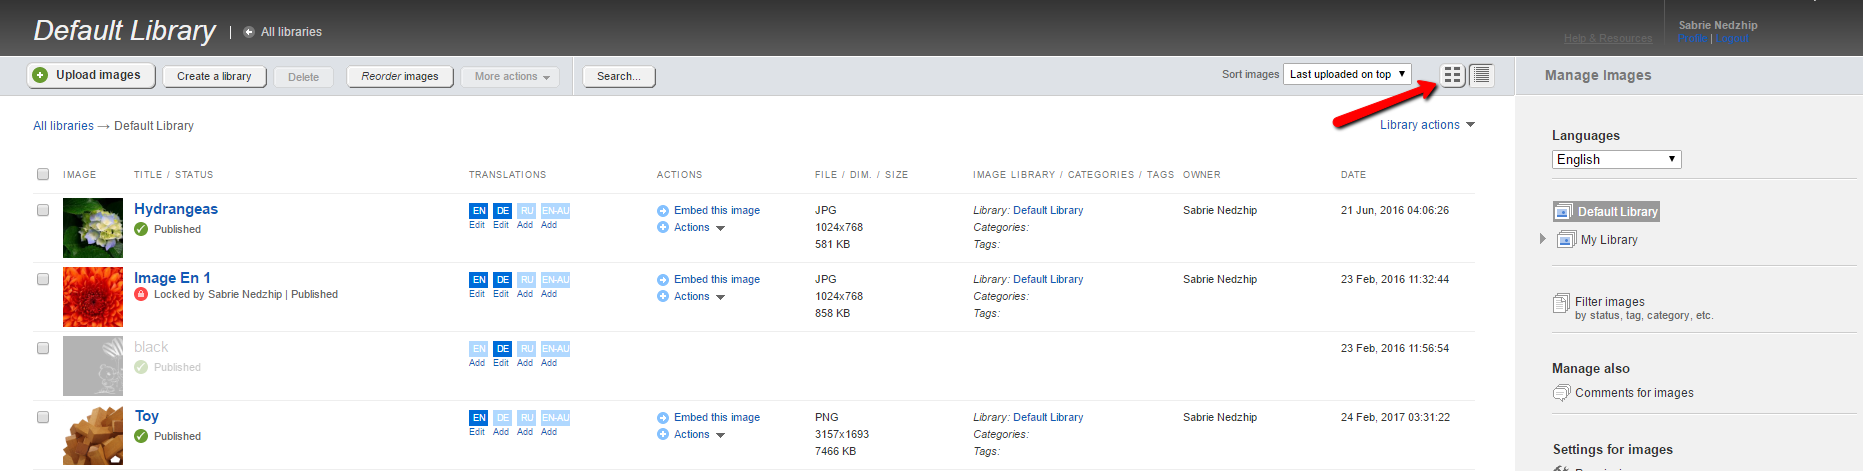The image size is (1863, 471).
Task: Open the More actions menu
Action: (510, 77)
